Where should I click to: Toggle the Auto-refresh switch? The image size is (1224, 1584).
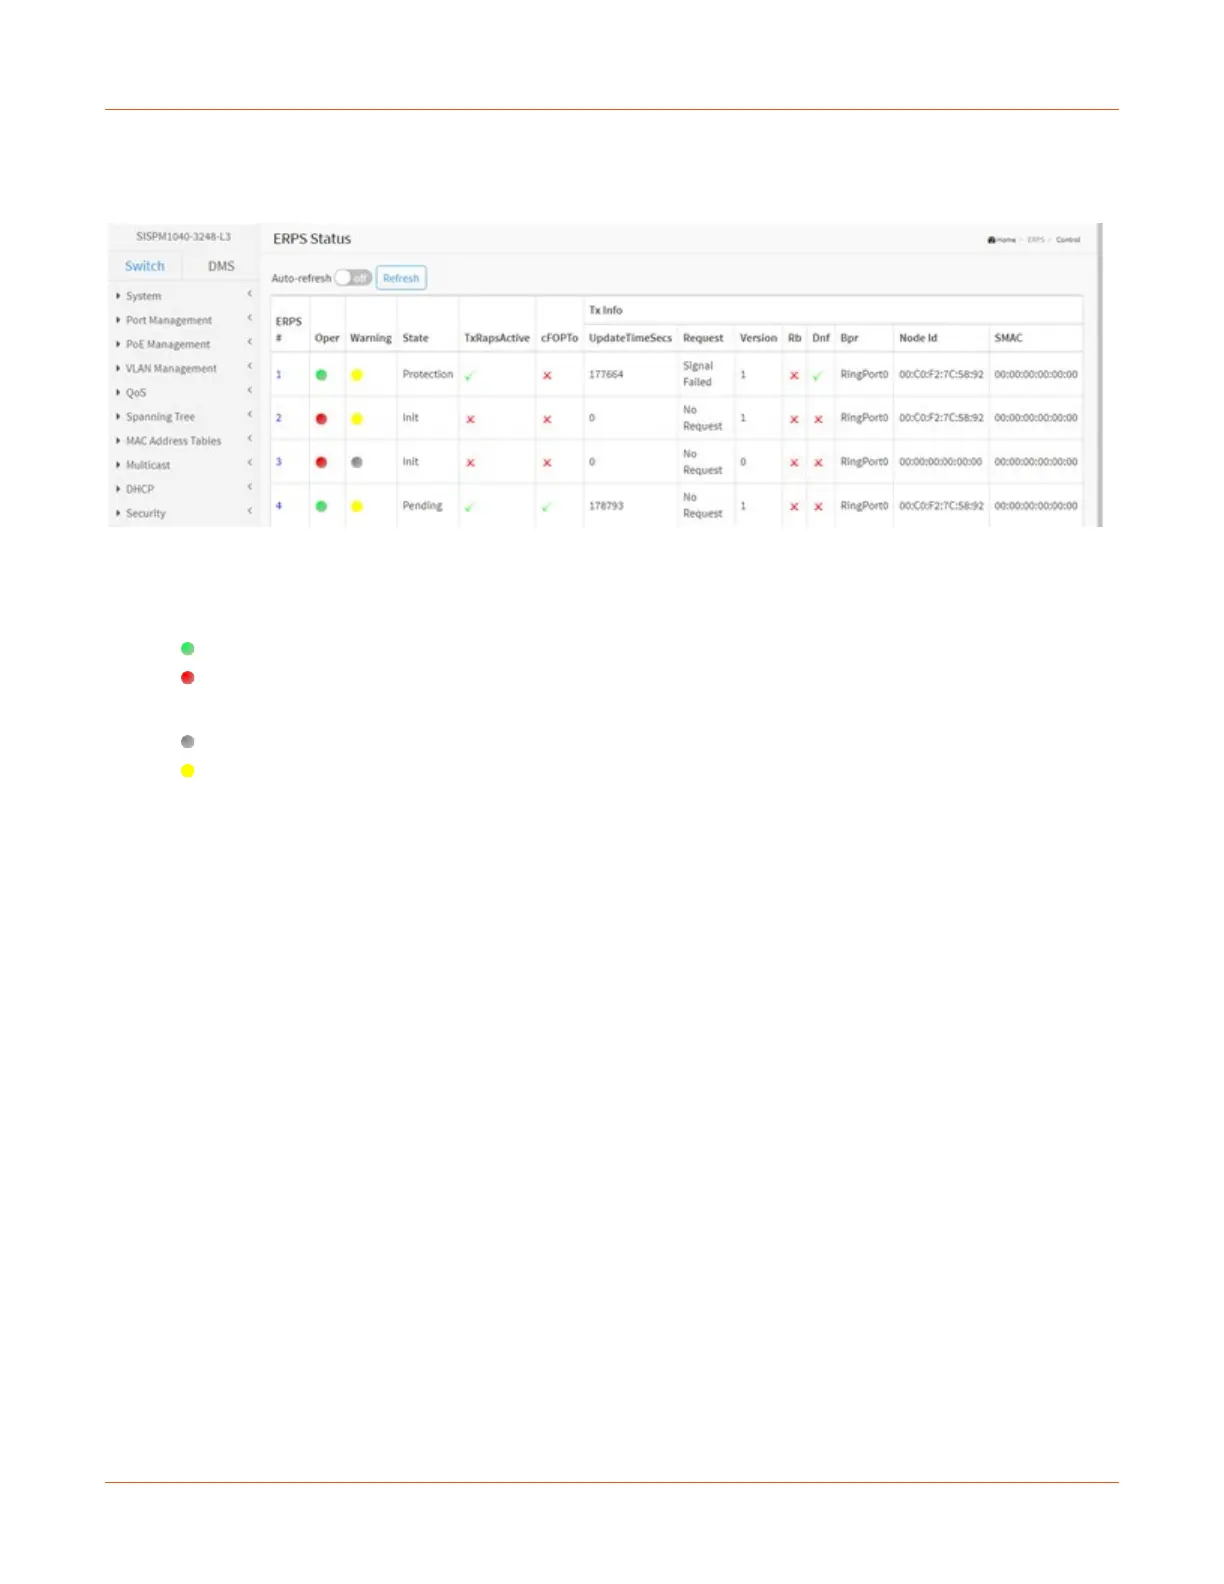click(x=352, y=278)
